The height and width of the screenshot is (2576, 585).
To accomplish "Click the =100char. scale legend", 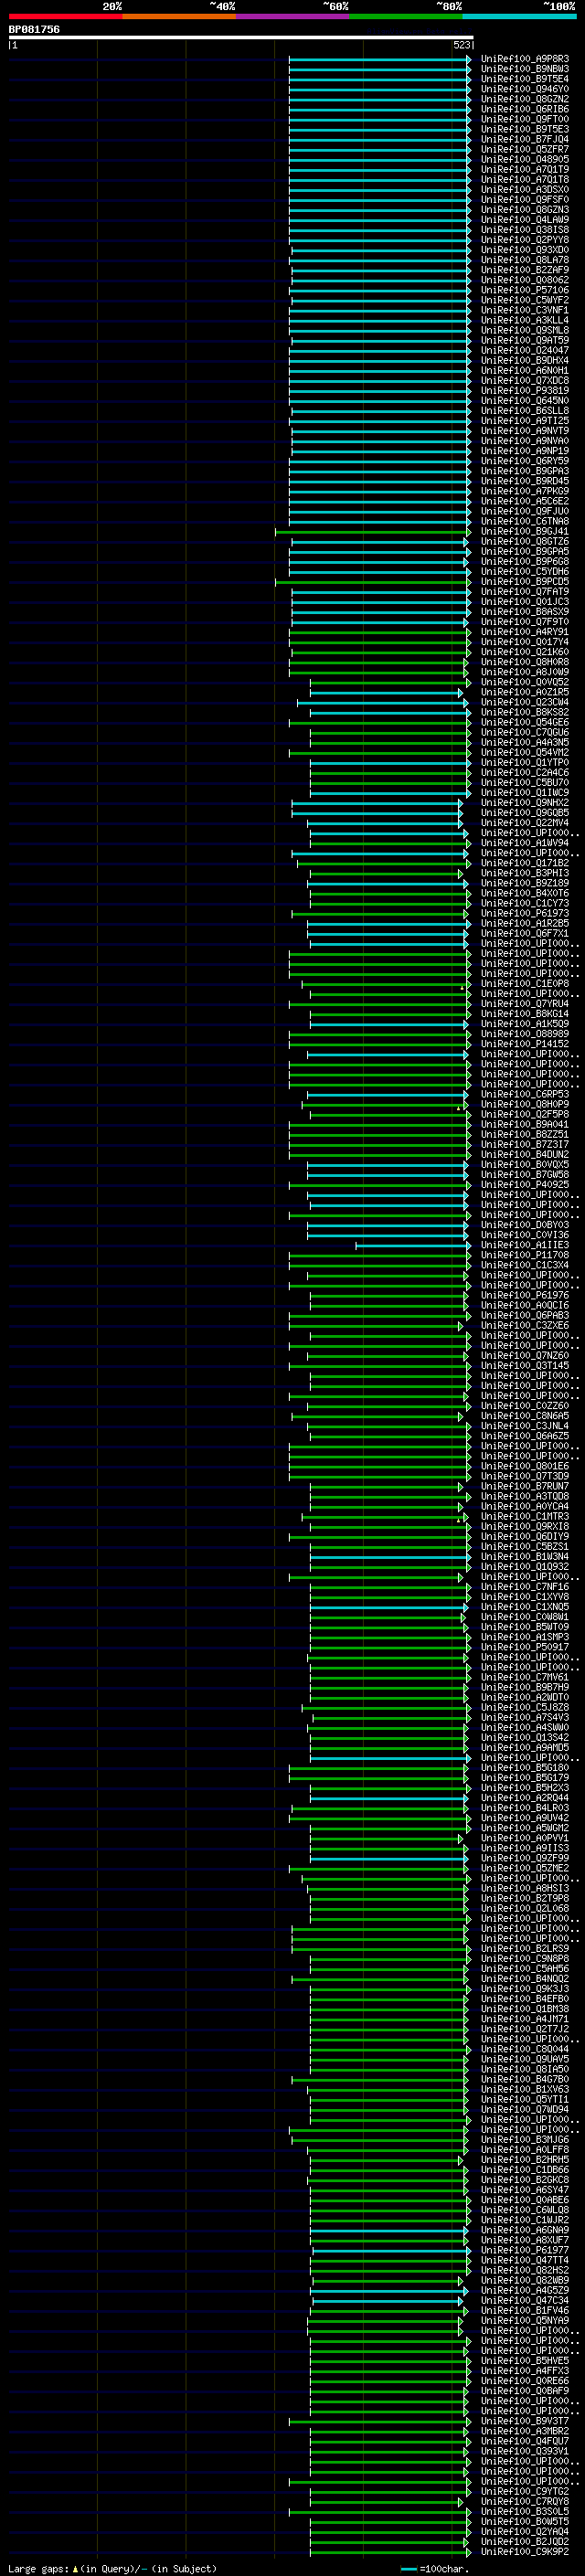I will coord(434,2568).
